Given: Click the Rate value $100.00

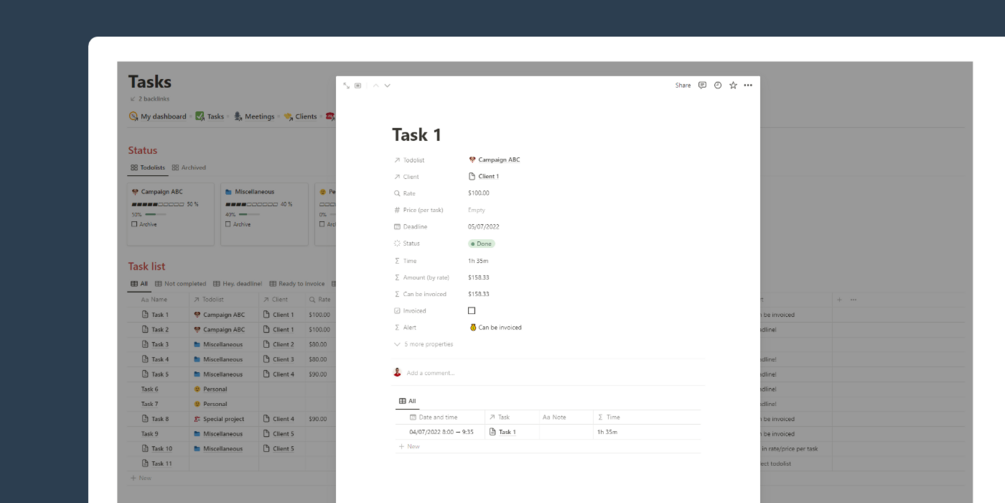Looking at the screenshot, I should [x=479, y=193].
